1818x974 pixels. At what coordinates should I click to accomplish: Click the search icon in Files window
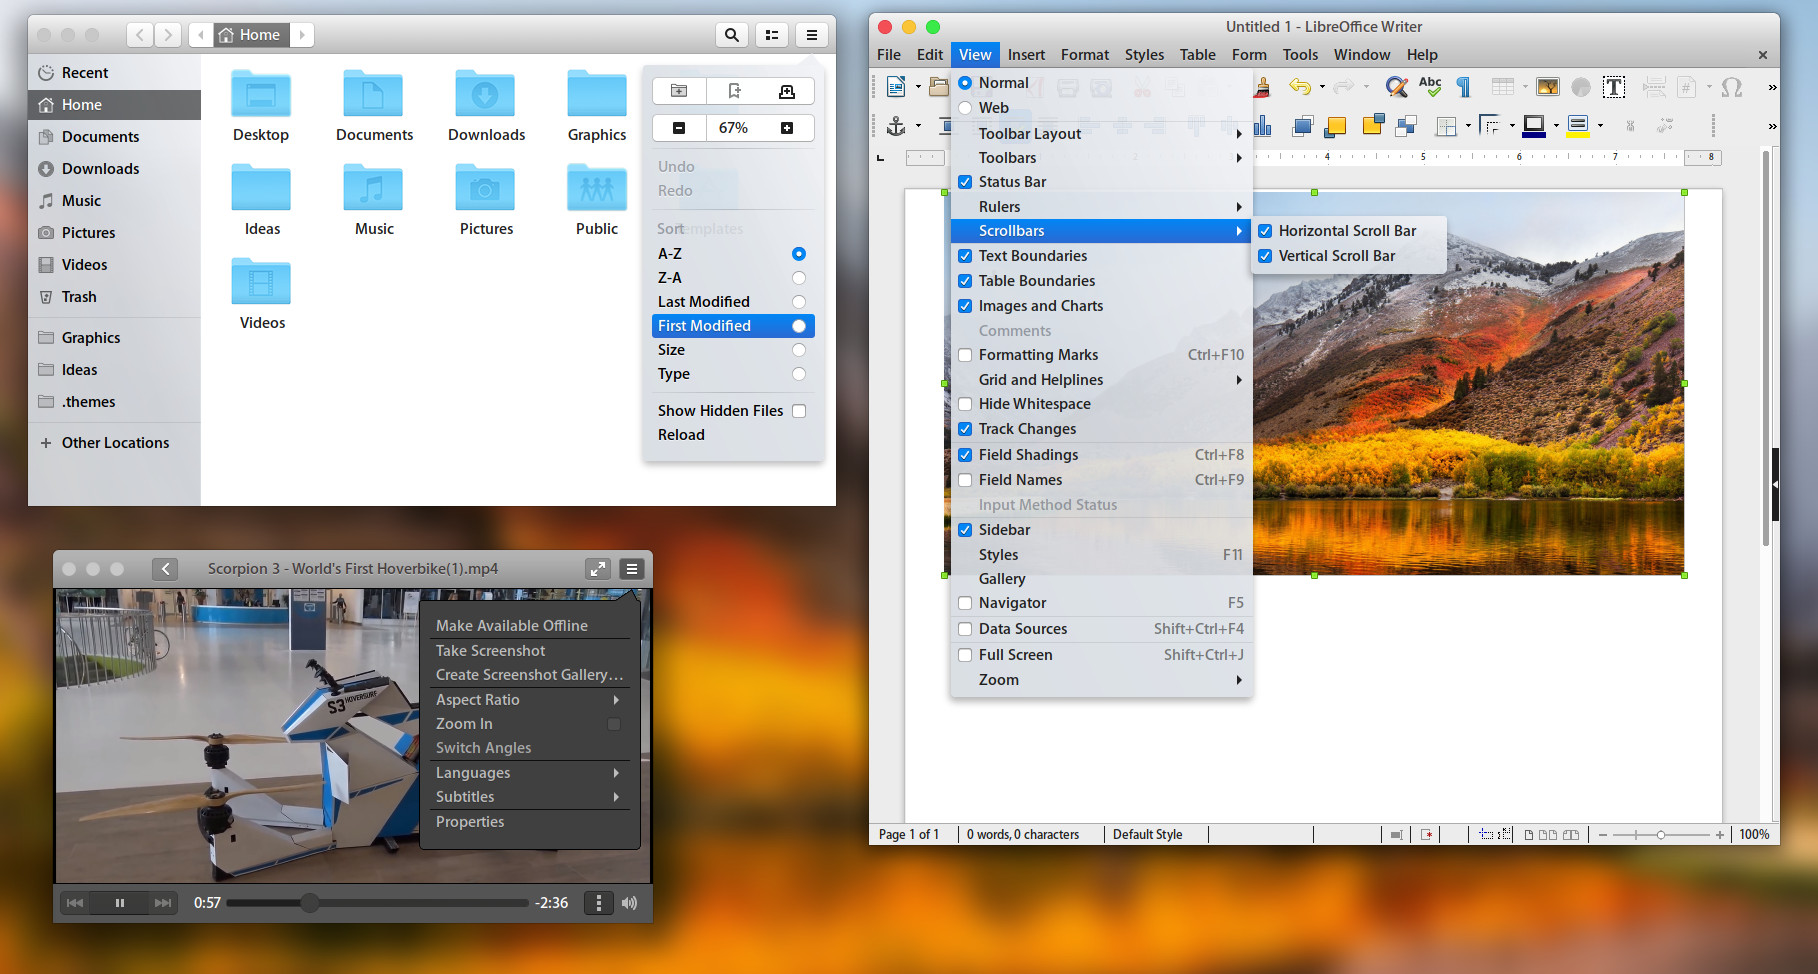coord(732,35)
